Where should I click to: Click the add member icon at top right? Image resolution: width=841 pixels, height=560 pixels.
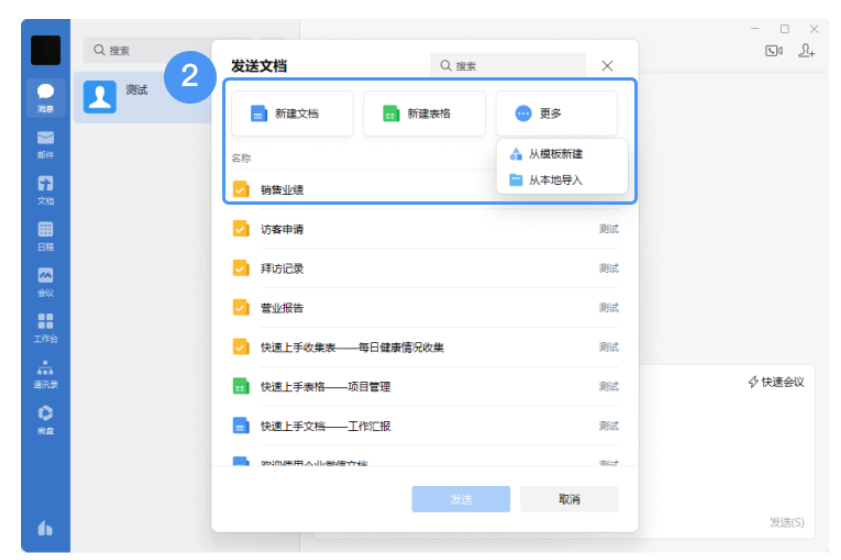(806, 51)
